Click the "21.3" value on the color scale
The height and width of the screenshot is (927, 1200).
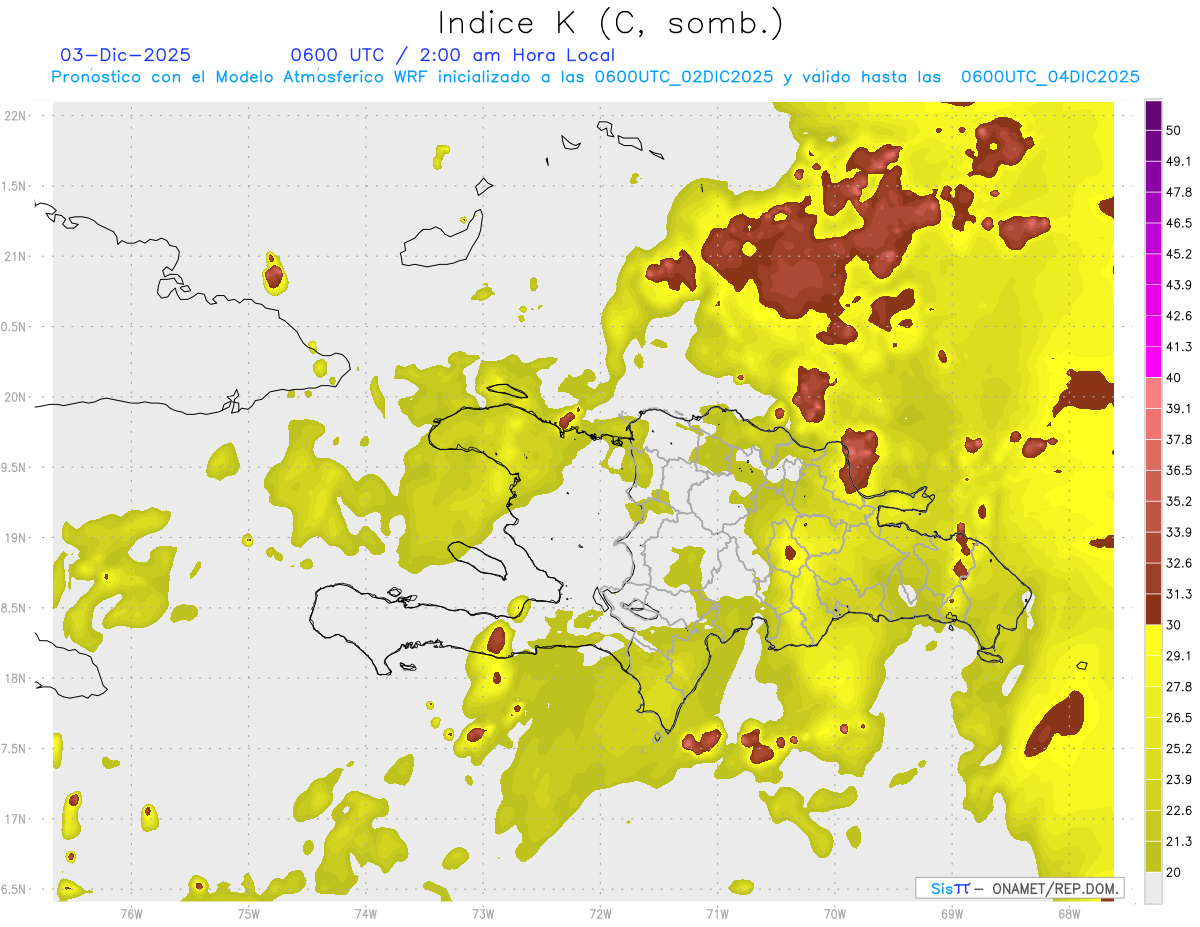pos(1179,842)
